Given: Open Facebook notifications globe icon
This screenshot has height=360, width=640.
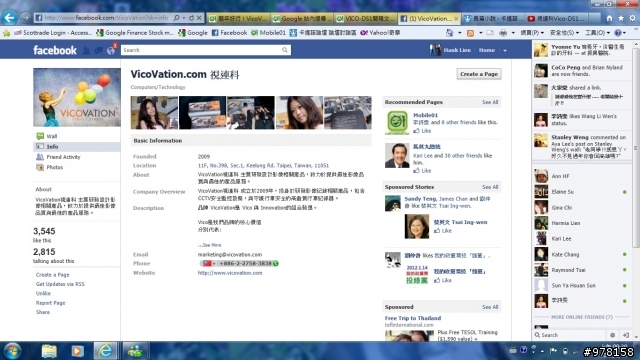Looking at the screenshot, I should click(x=111, y=50).
